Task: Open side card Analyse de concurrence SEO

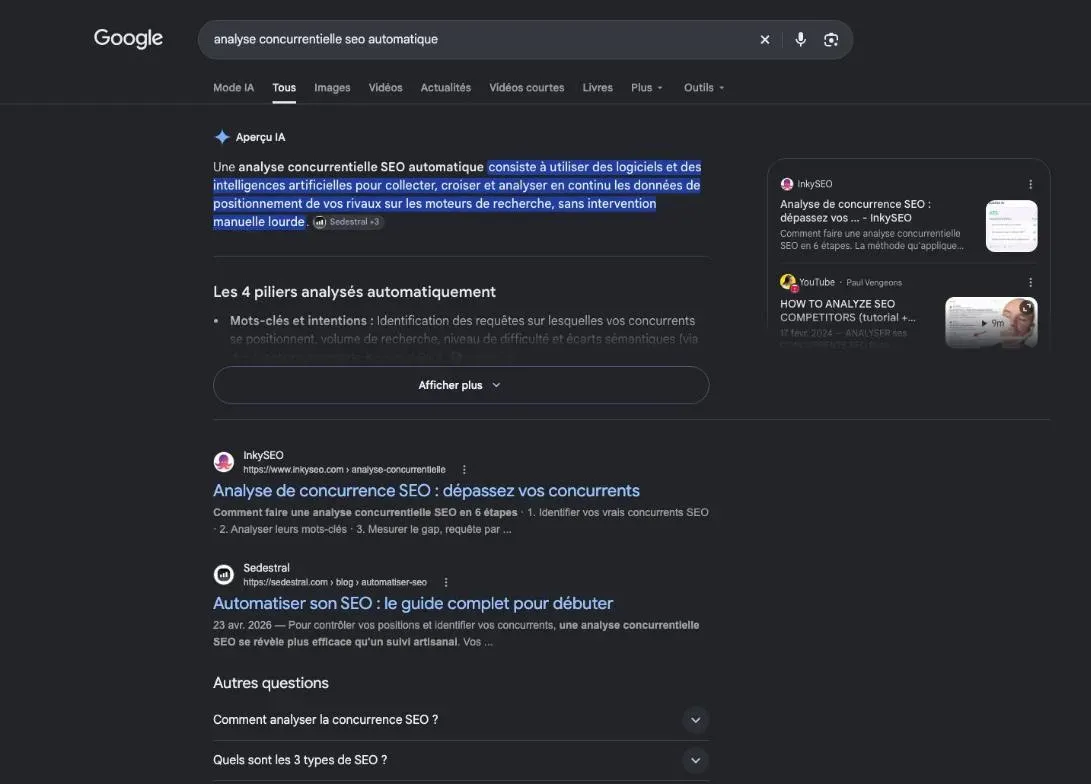Action: [855, 211]
